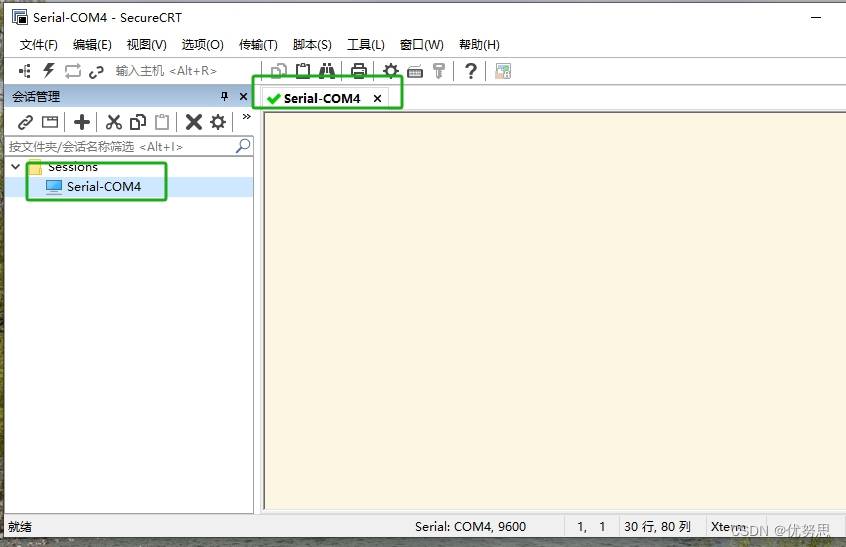Expand the session toolbar overflow chevron
Image resolution: width=846 pixels, height=547 pixels.
247,117
